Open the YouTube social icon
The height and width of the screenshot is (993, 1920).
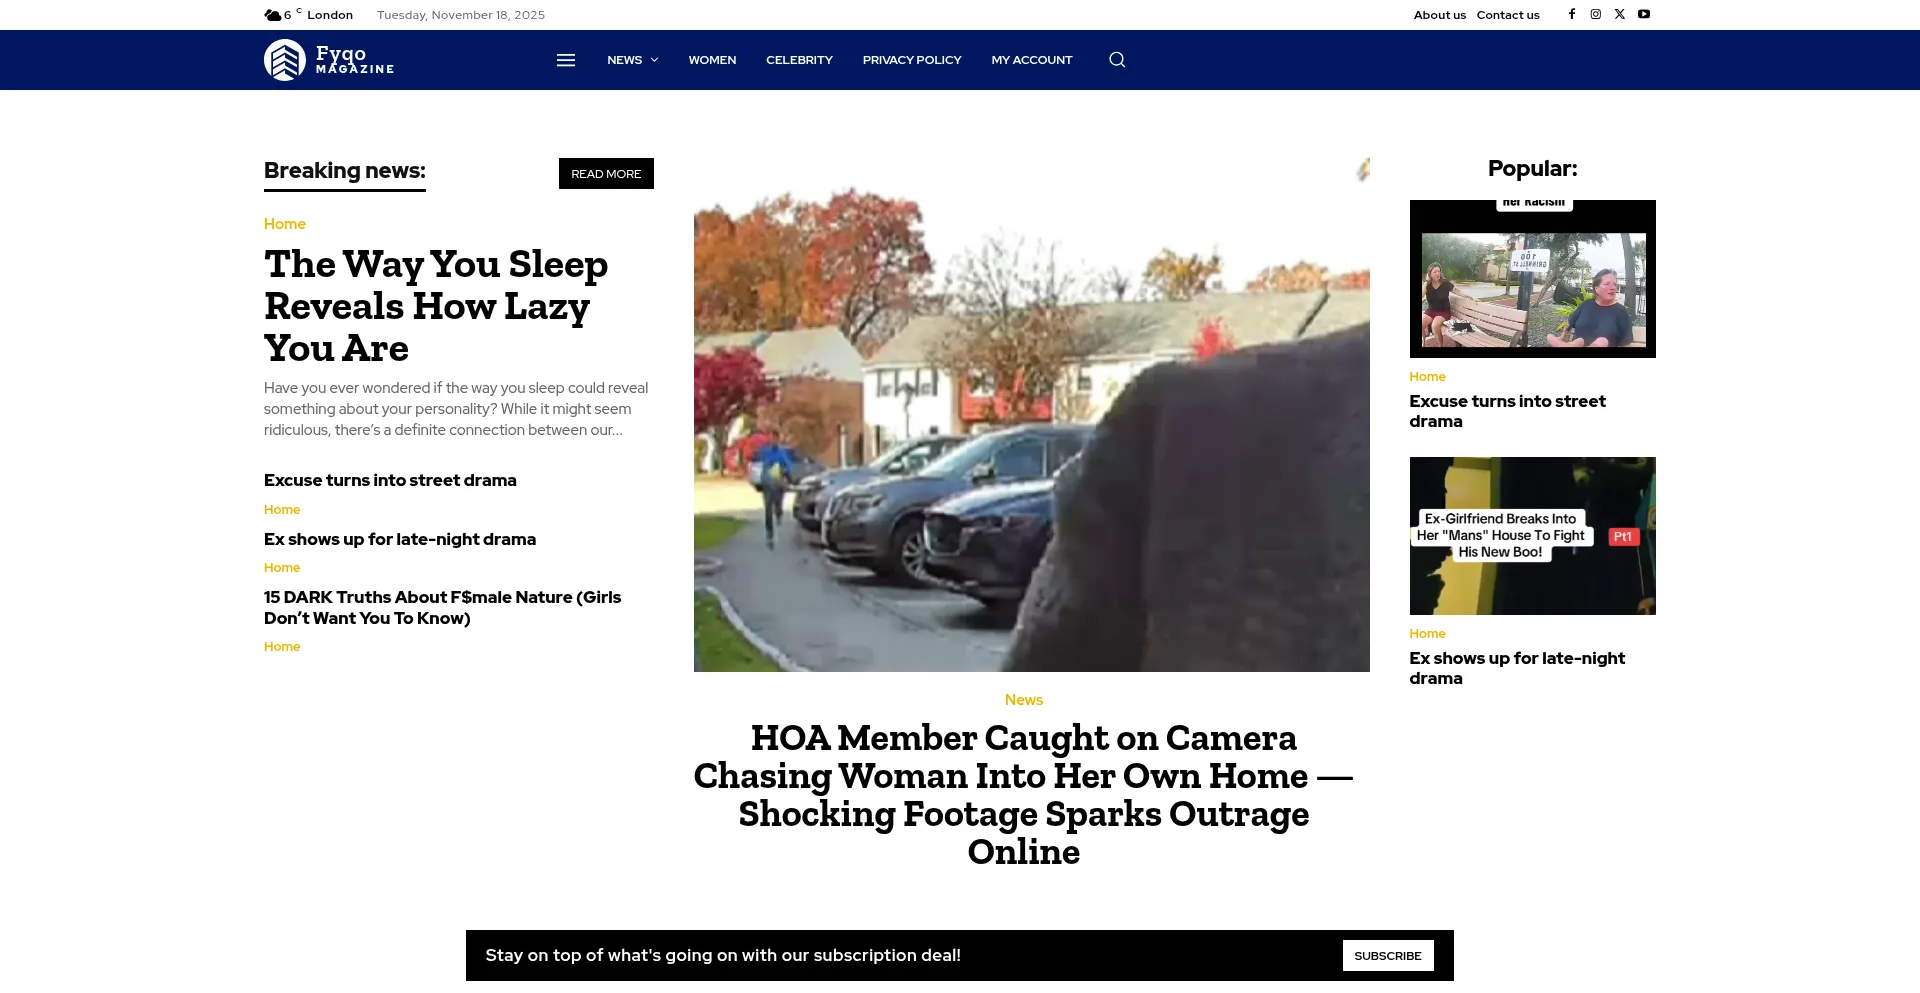[x=1644, y=14]
